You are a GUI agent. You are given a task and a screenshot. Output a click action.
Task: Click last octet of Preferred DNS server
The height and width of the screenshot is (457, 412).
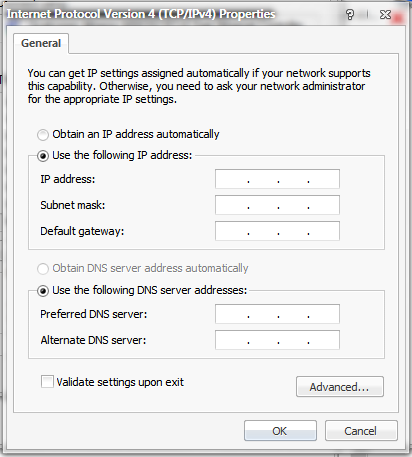(323, 314)
